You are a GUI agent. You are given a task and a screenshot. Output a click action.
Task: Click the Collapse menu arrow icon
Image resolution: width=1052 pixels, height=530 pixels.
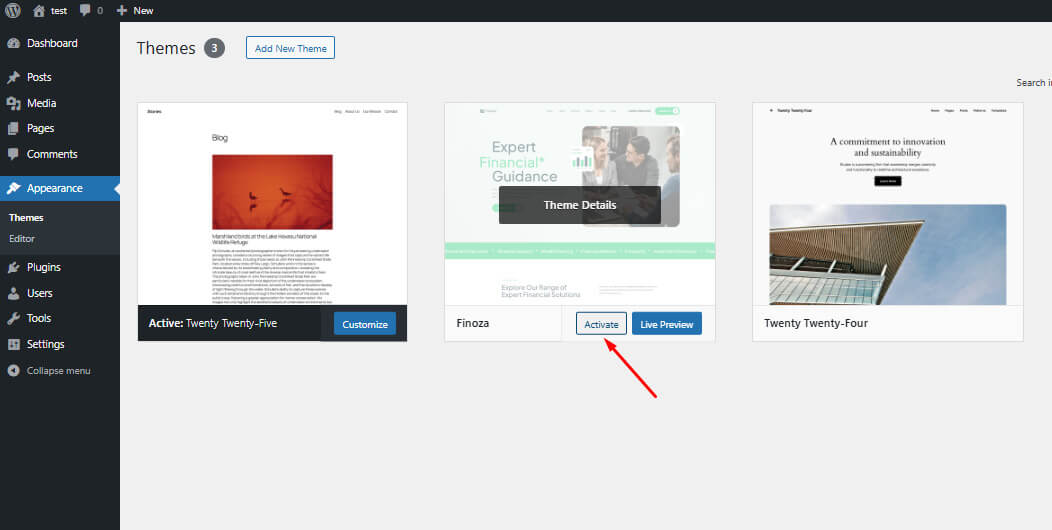(x=13, y=370)
